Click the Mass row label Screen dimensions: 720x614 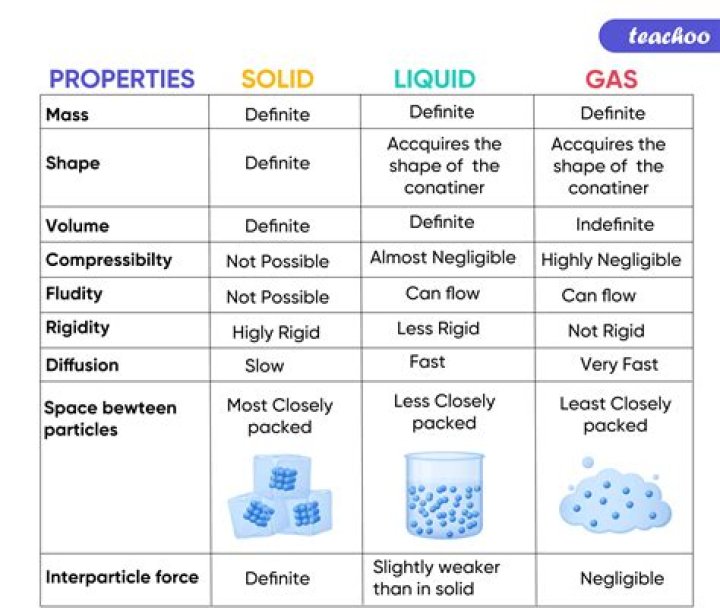tap(67, 114)
